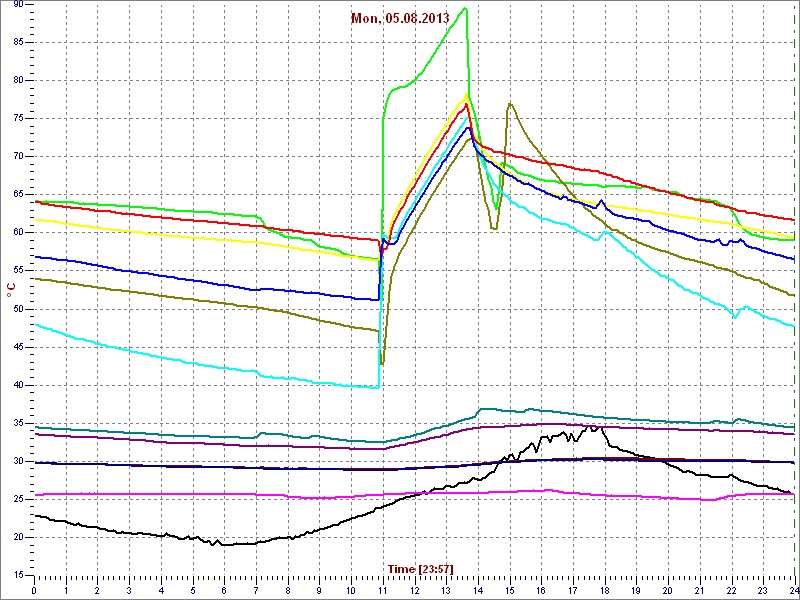Select the 65 label on the temperature axis
Viewport: 800px width, 600px height.
17,195
